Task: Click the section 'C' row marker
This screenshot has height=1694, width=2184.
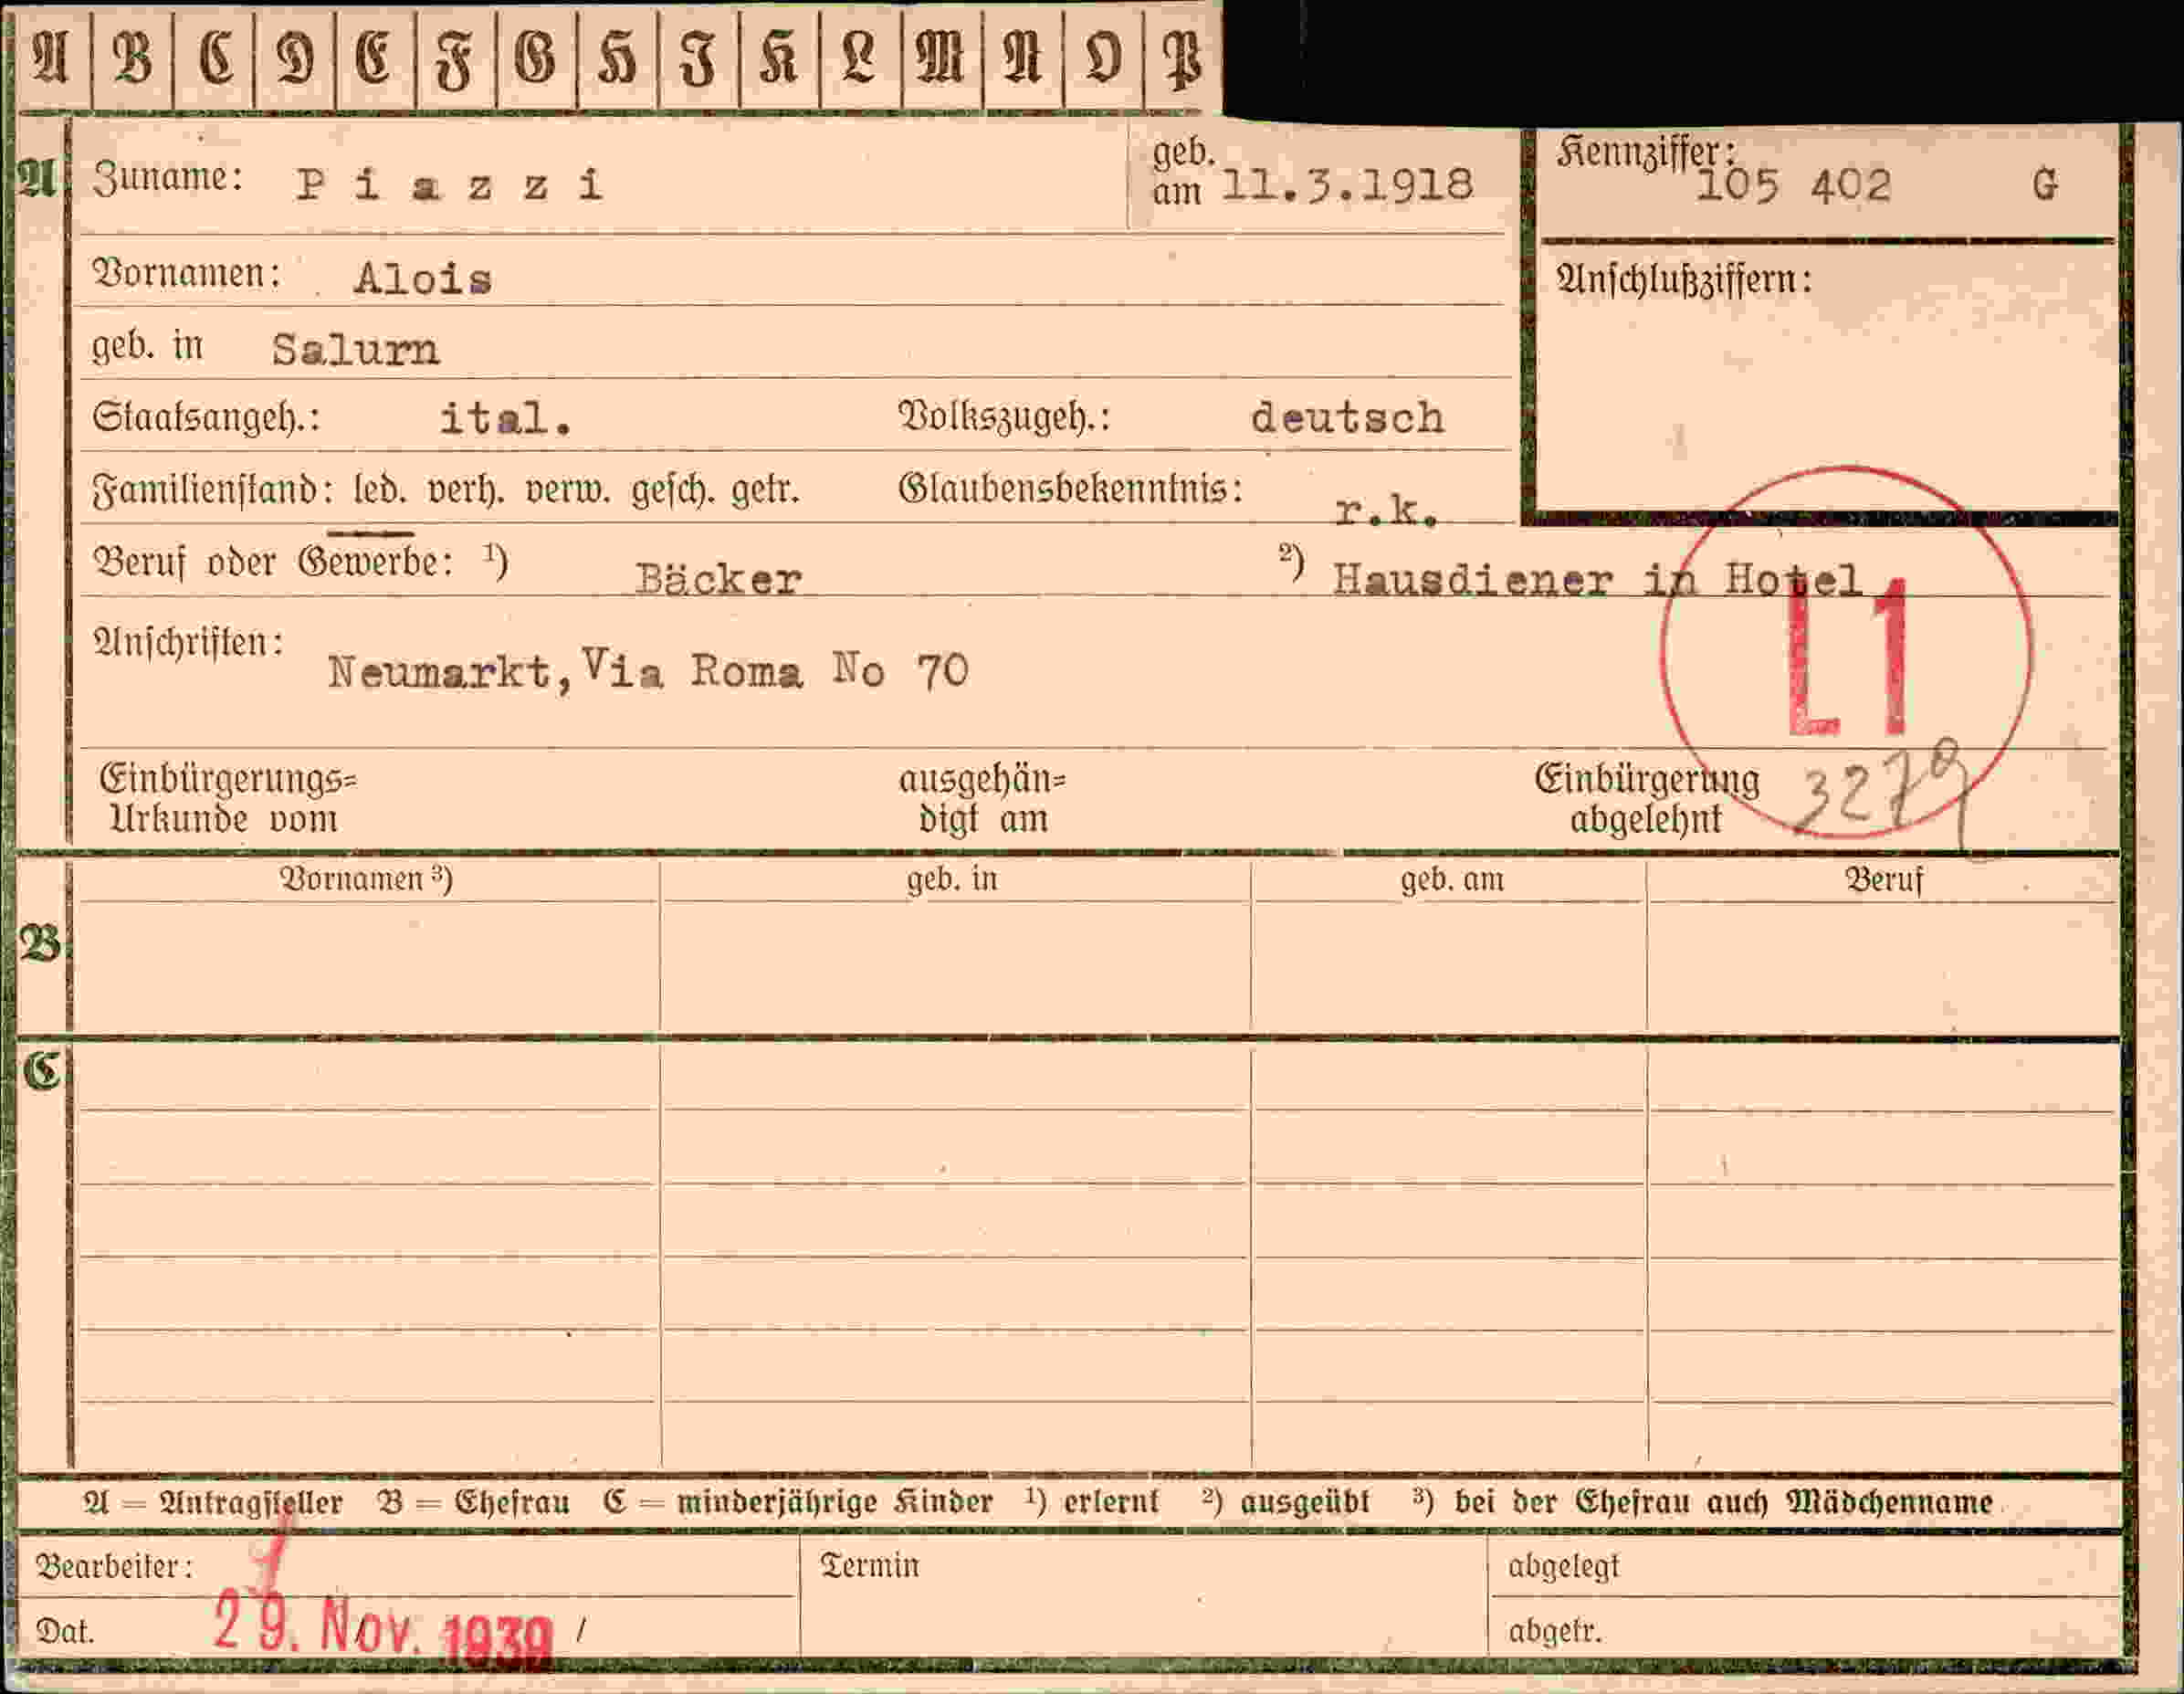Action: click(x=43, y=1071)
